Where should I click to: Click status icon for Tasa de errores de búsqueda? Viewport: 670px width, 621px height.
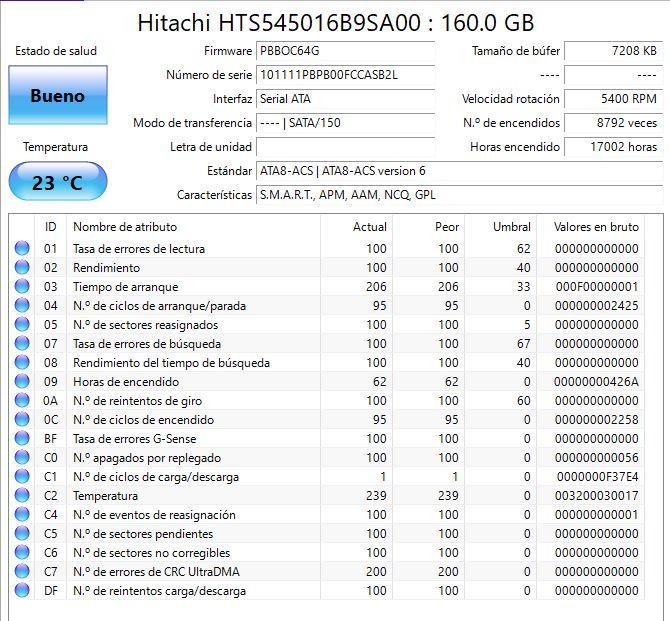(22, 344)
